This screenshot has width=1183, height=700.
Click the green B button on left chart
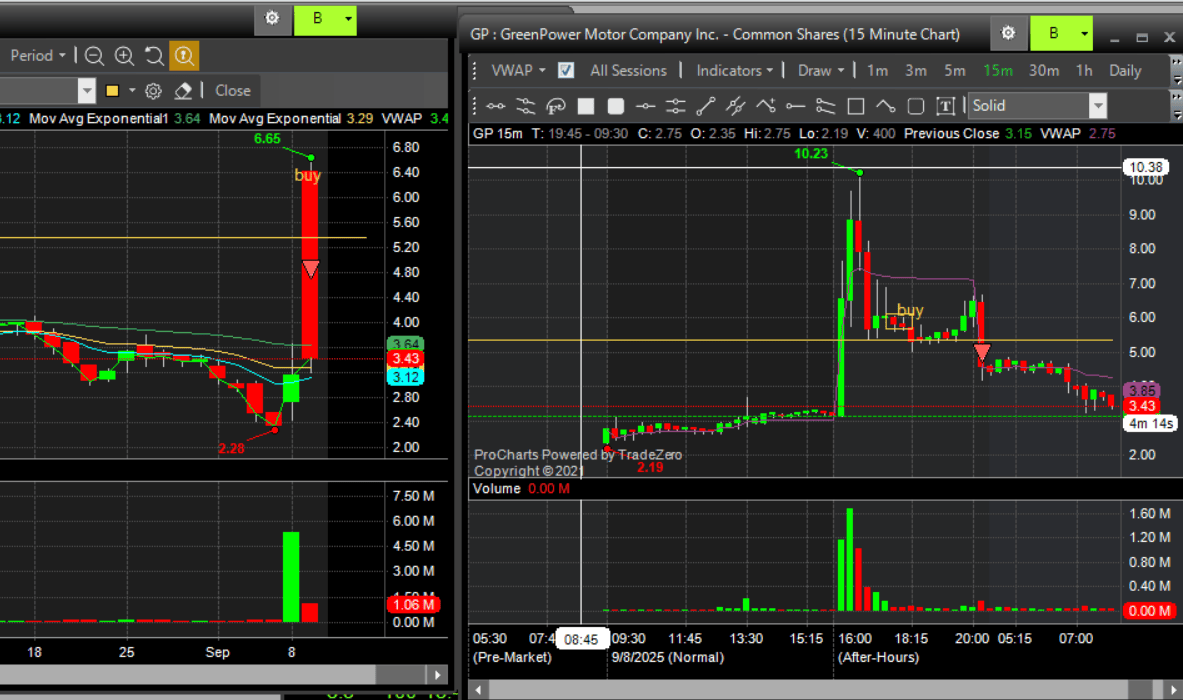click(x=317, y=19)
